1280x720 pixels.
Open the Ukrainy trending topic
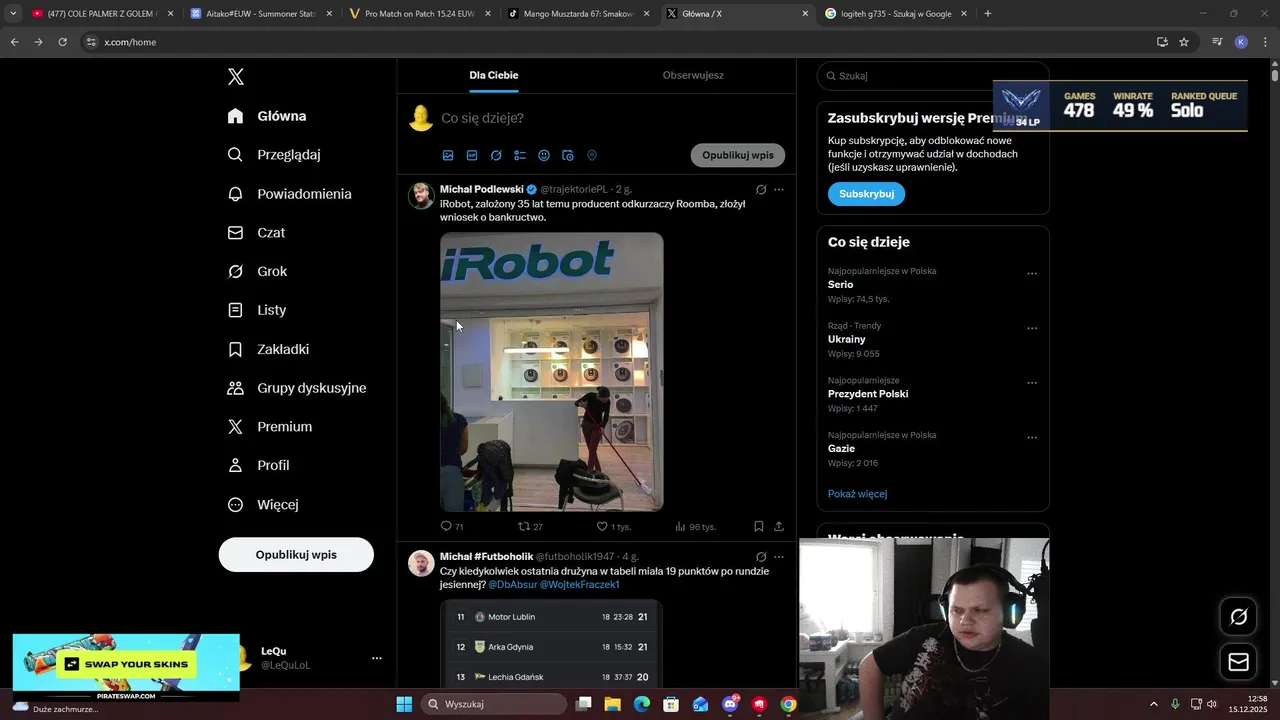click(x=846, y=339)
